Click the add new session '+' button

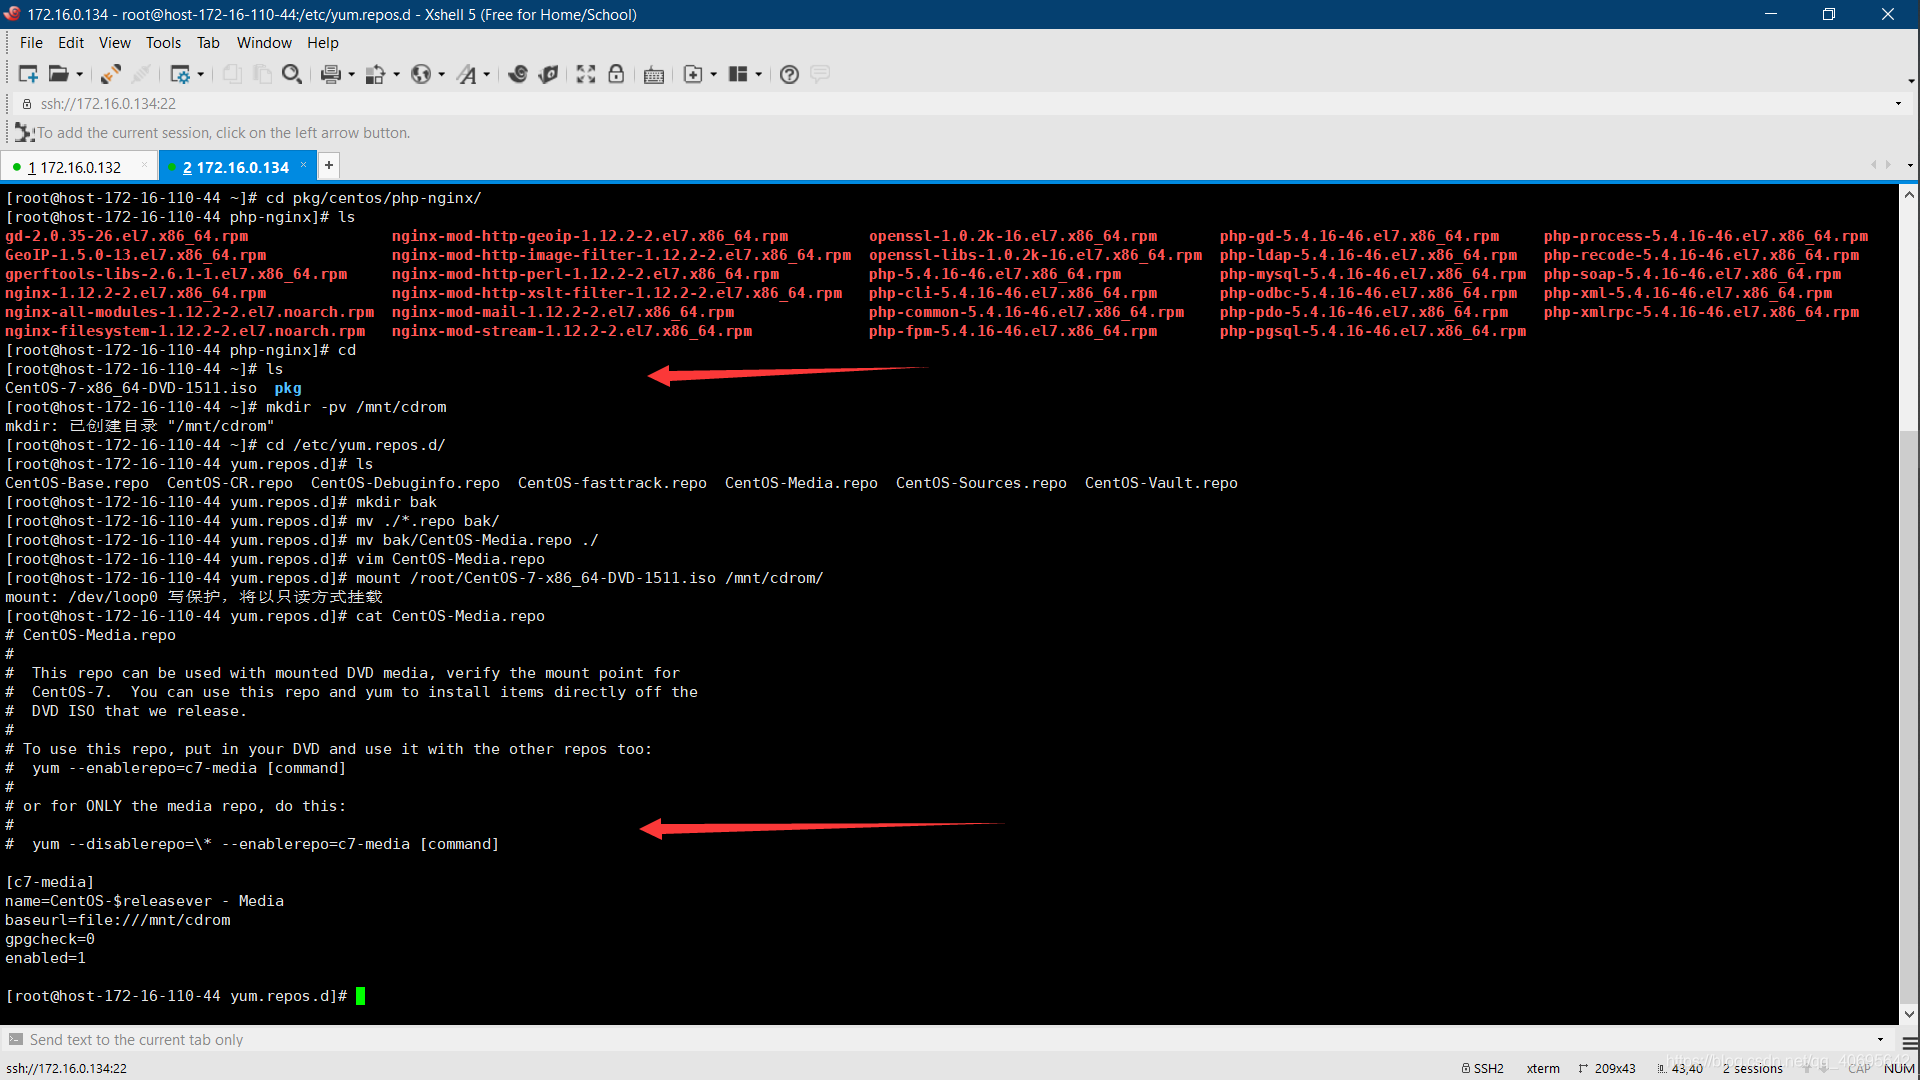point(327,166)
